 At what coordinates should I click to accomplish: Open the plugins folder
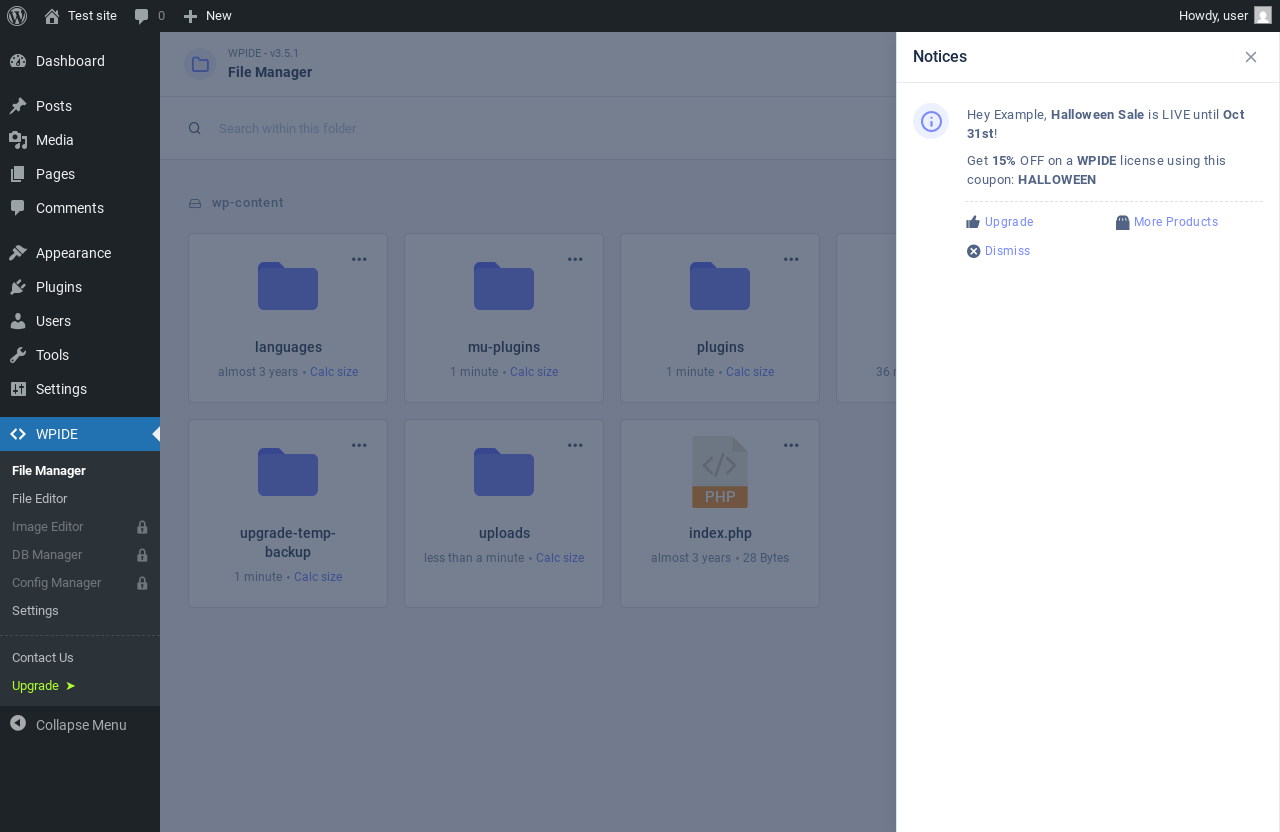point(720,286)
